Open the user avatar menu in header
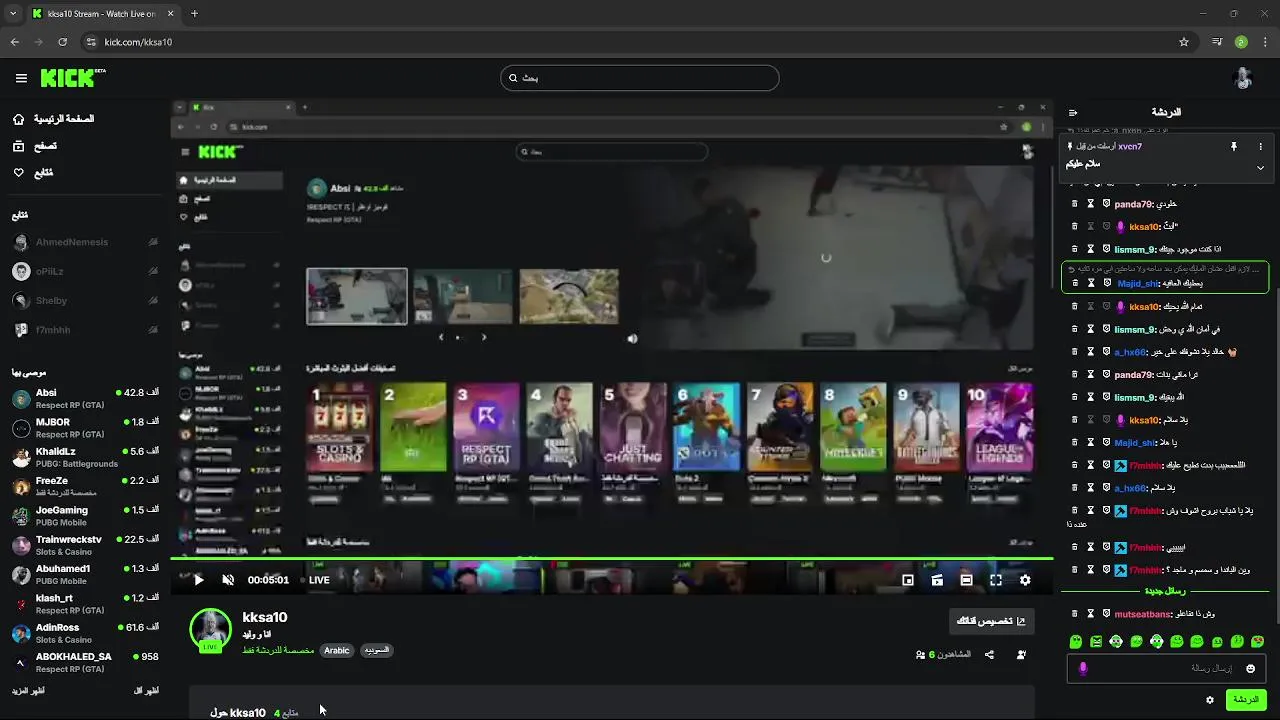 click(1243, 78)
